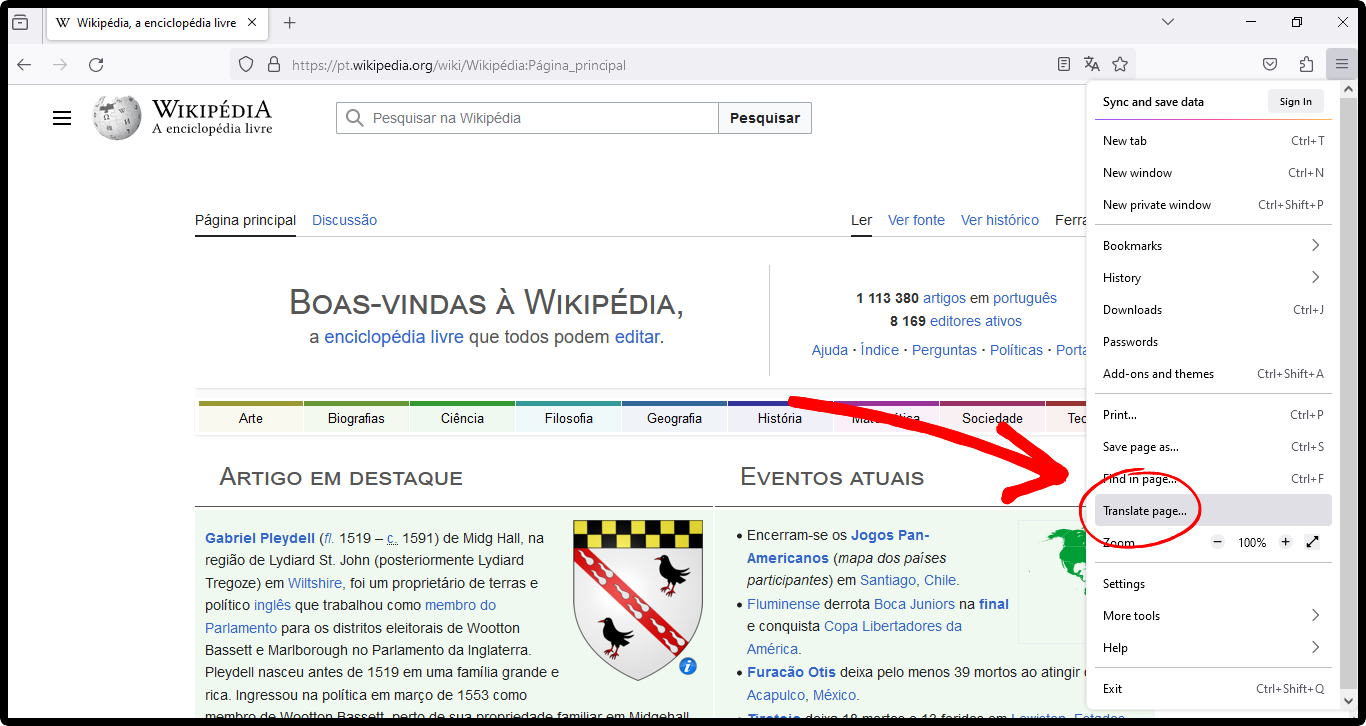Exit Firefox from the menu
1366x726 pixels.
tap(1213, 689)
